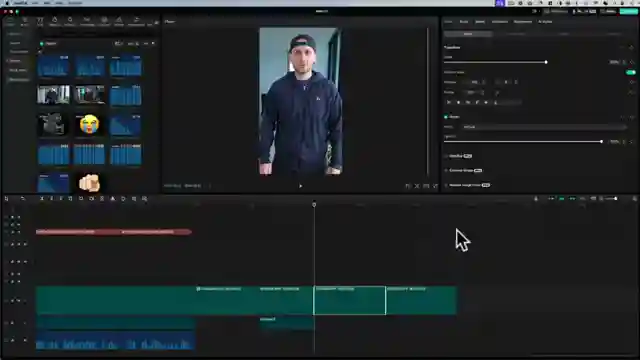Viewport: 640px width, 360px height.
Task: Select the first audio waveform thumbnail in media grid
Action: (x=53, y=66)
